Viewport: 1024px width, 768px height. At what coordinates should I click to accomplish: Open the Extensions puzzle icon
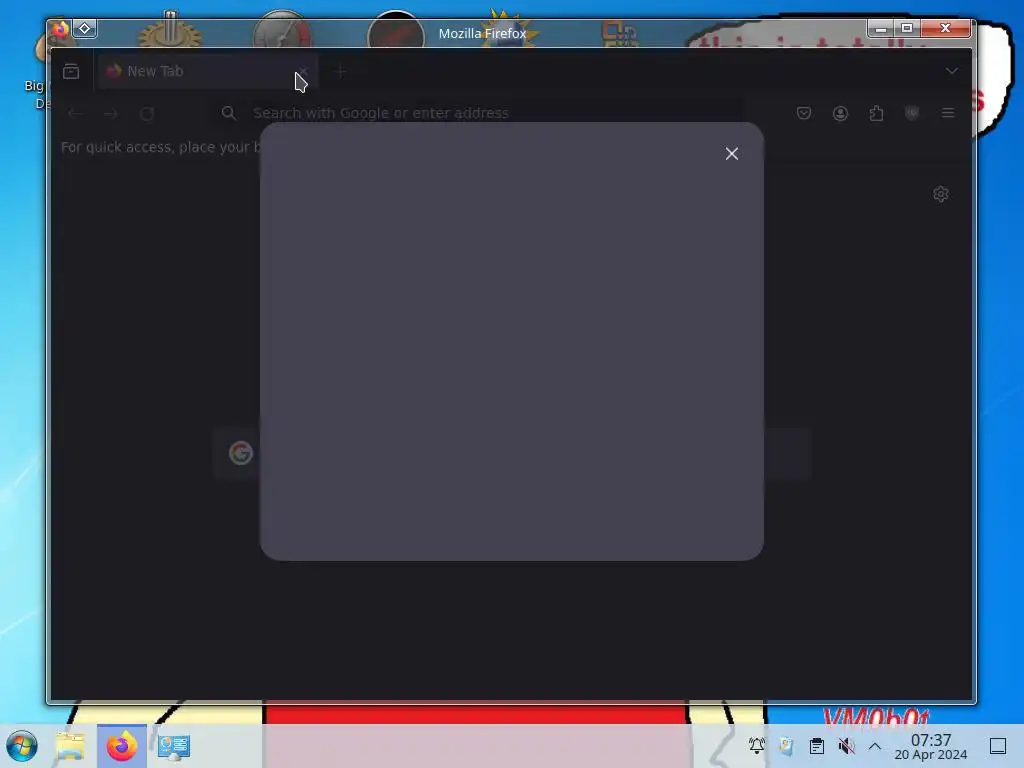(876, 113)
